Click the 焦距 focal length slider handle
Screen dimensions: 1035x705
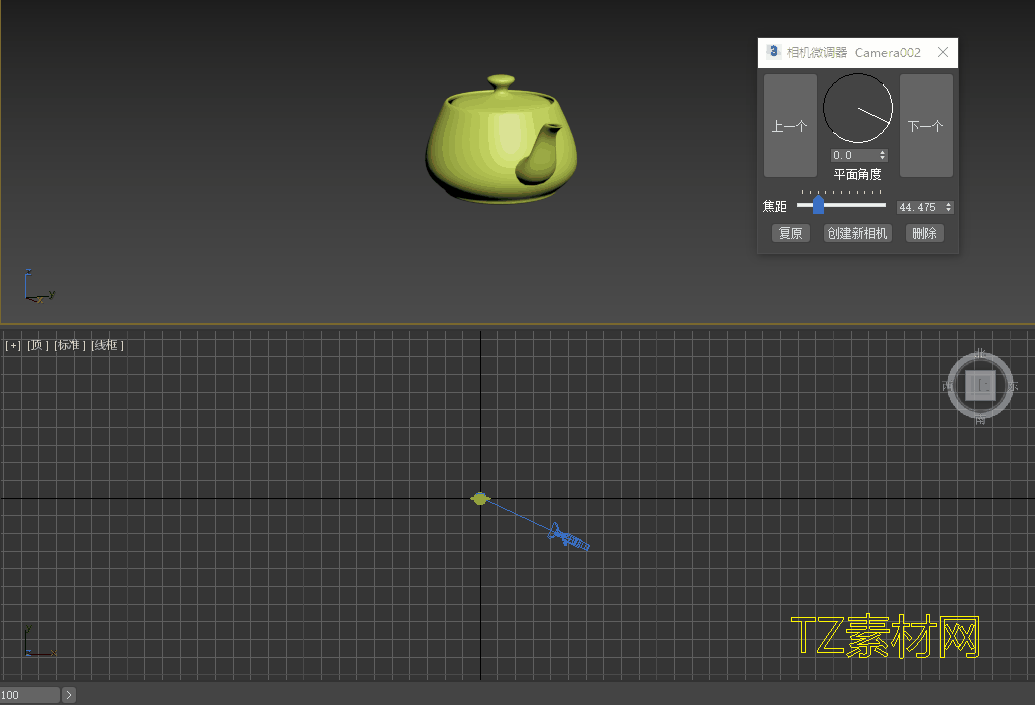pyautogui.click(x=818, y=205)
